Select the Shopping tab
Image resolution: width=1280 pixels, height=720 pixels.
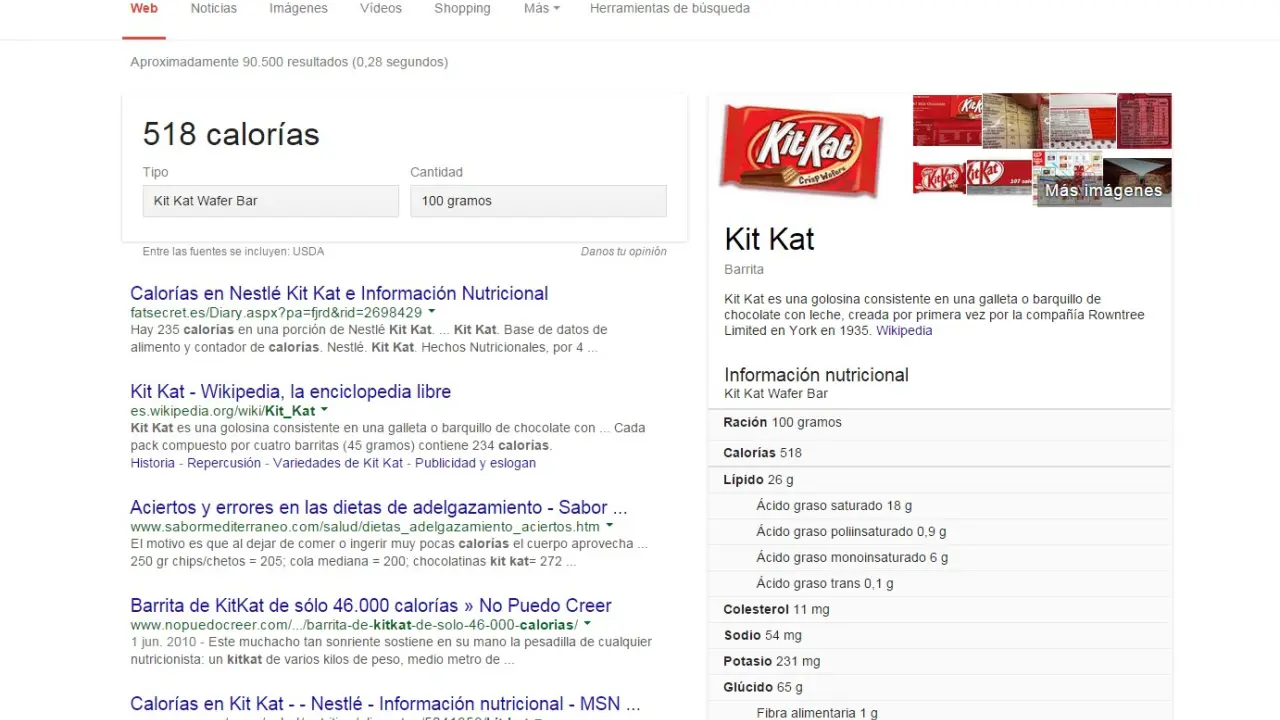click(462, 9)
